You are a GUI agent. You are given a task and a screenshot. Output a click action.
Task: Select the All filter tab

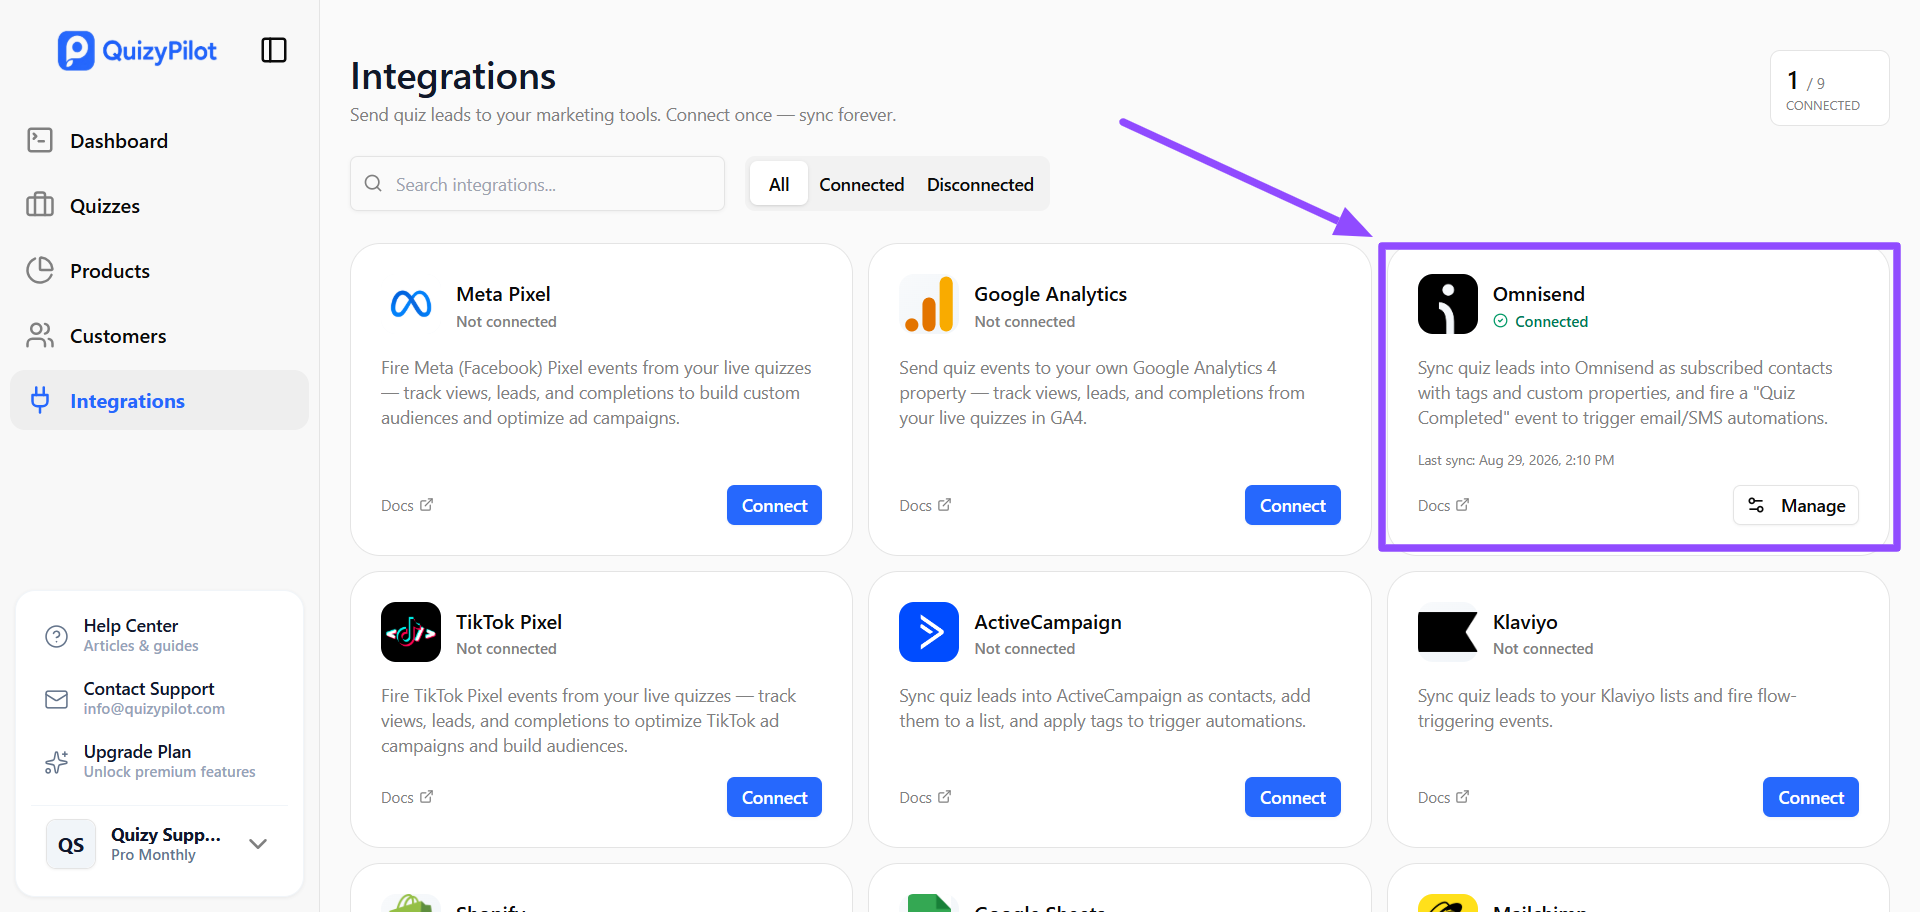779,184
